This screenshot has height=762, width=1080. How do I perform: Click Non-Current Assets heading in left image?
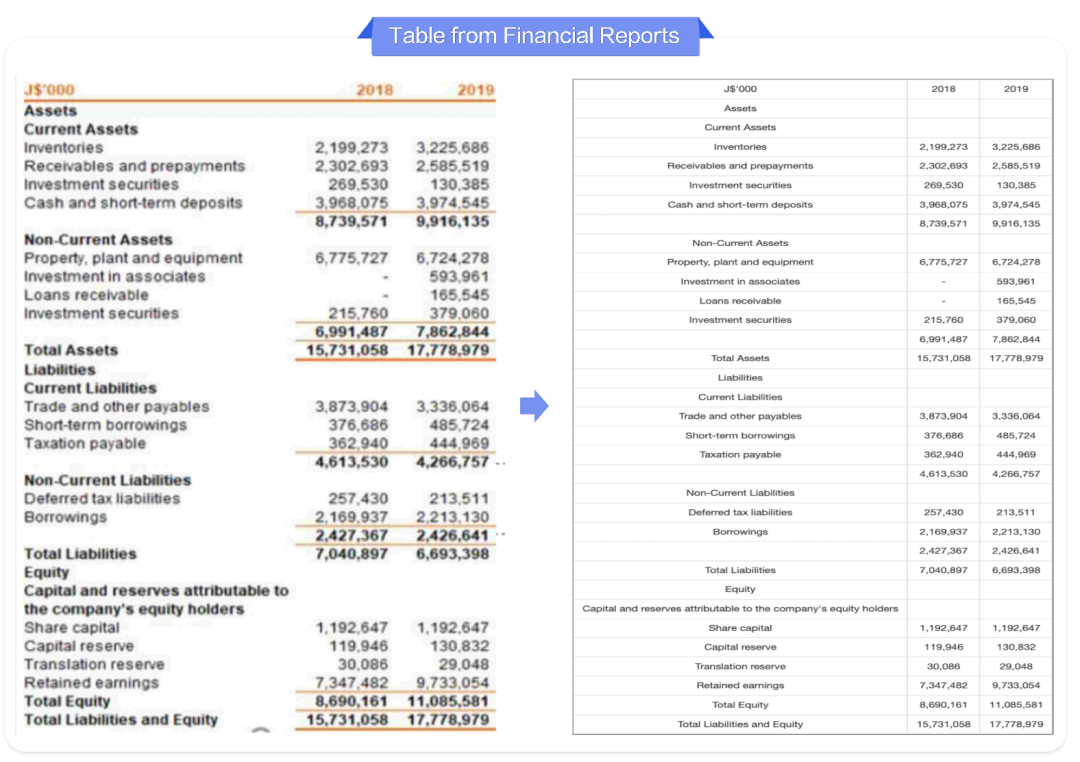(98, 240)
